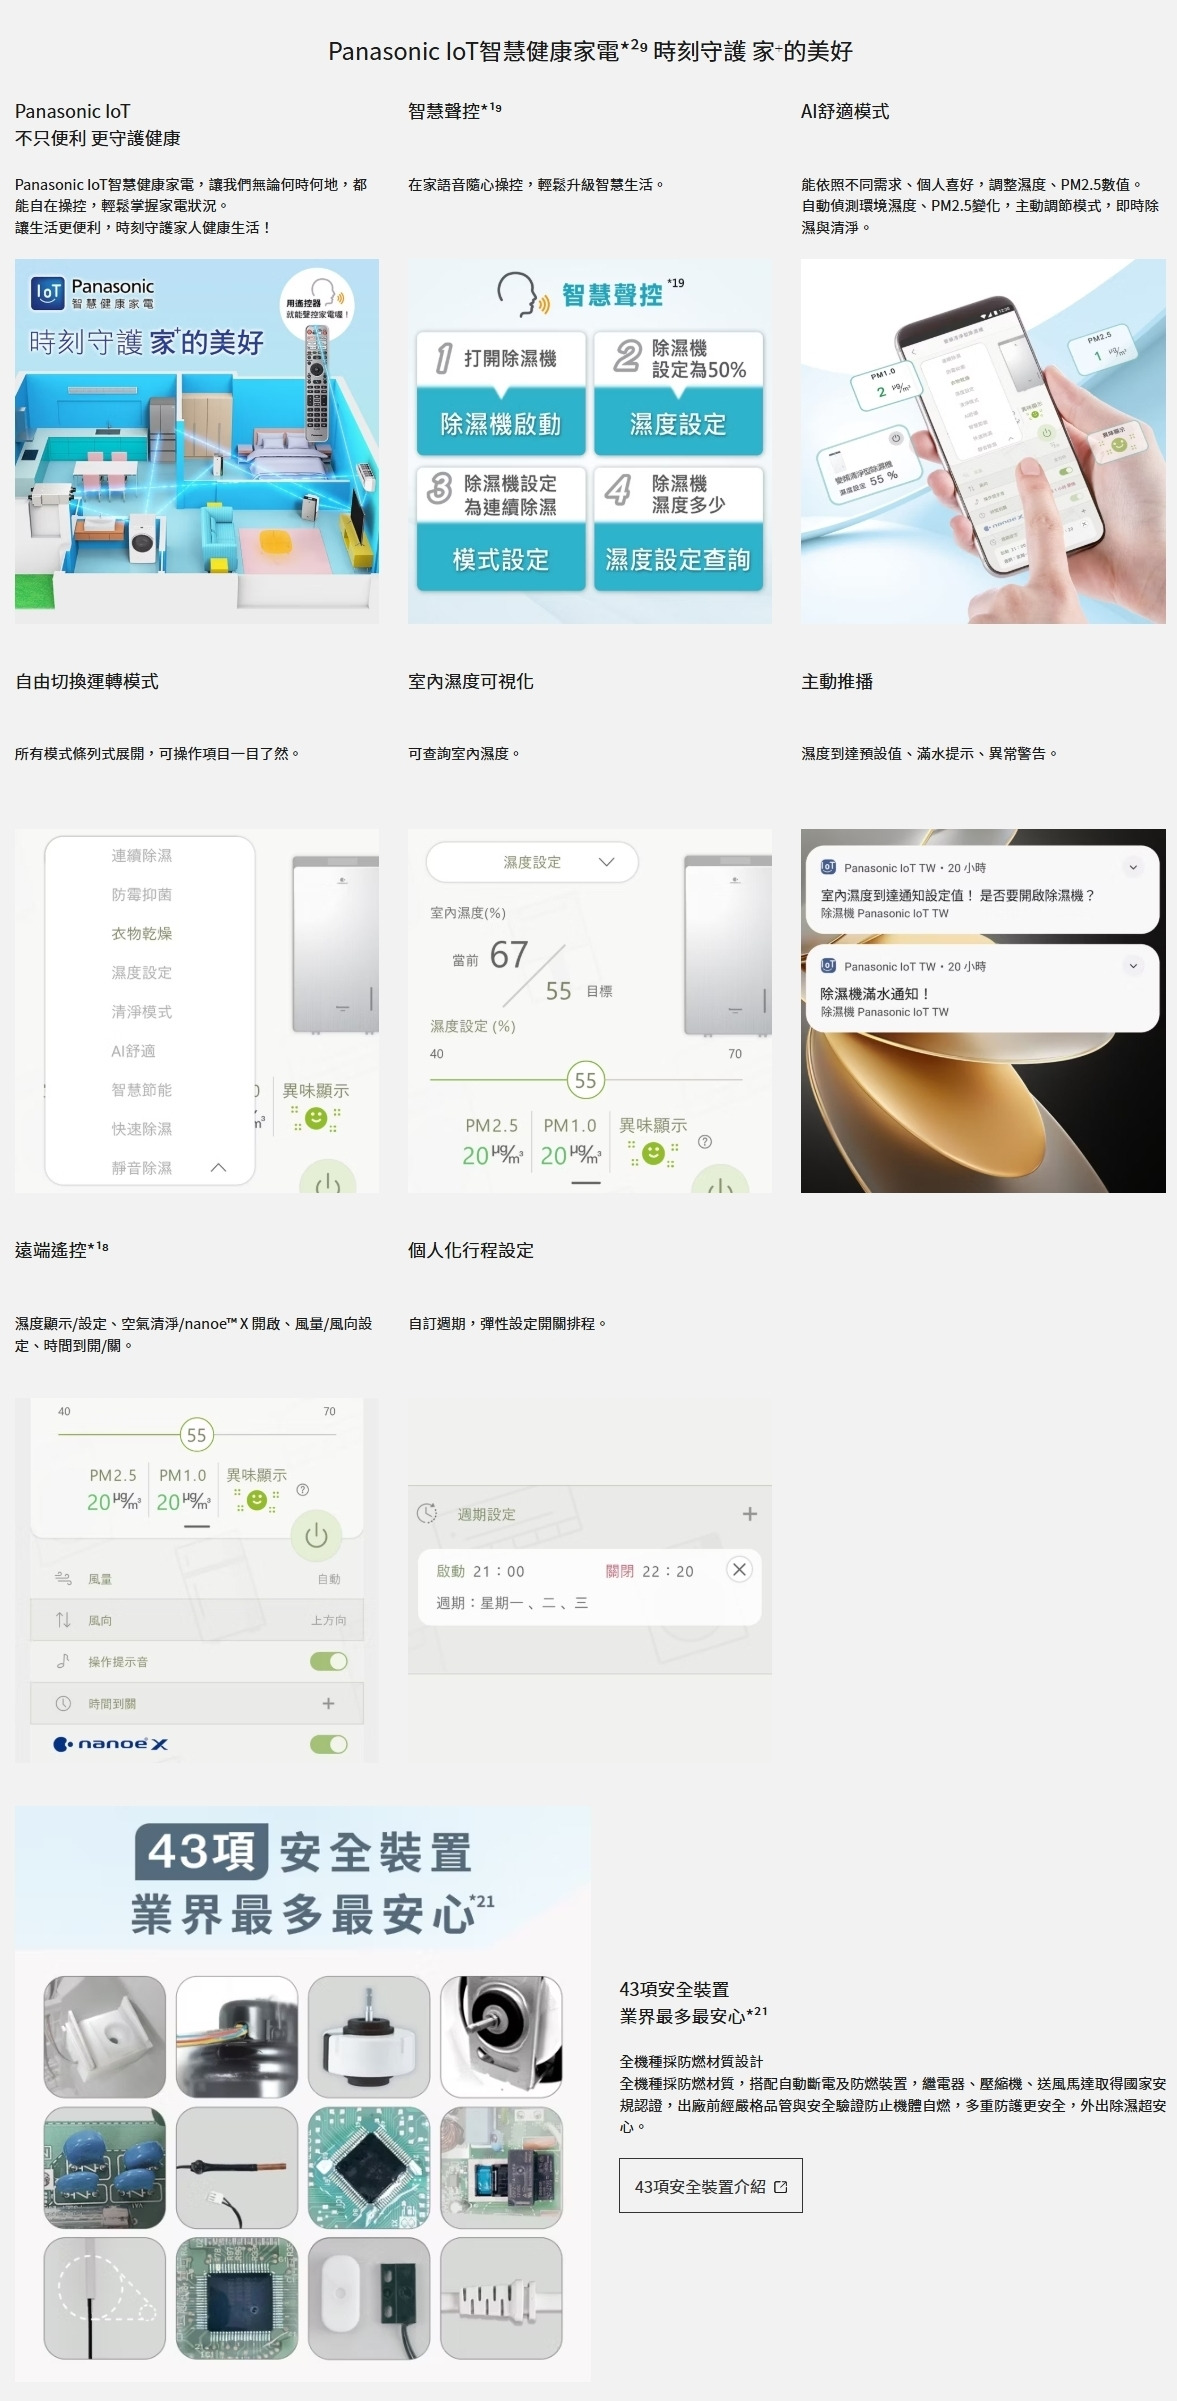Click the Panasonic IoT logo badge in the house illustration
Viewport: 1177px width, 2401px height.
click(x=48, y=291)
